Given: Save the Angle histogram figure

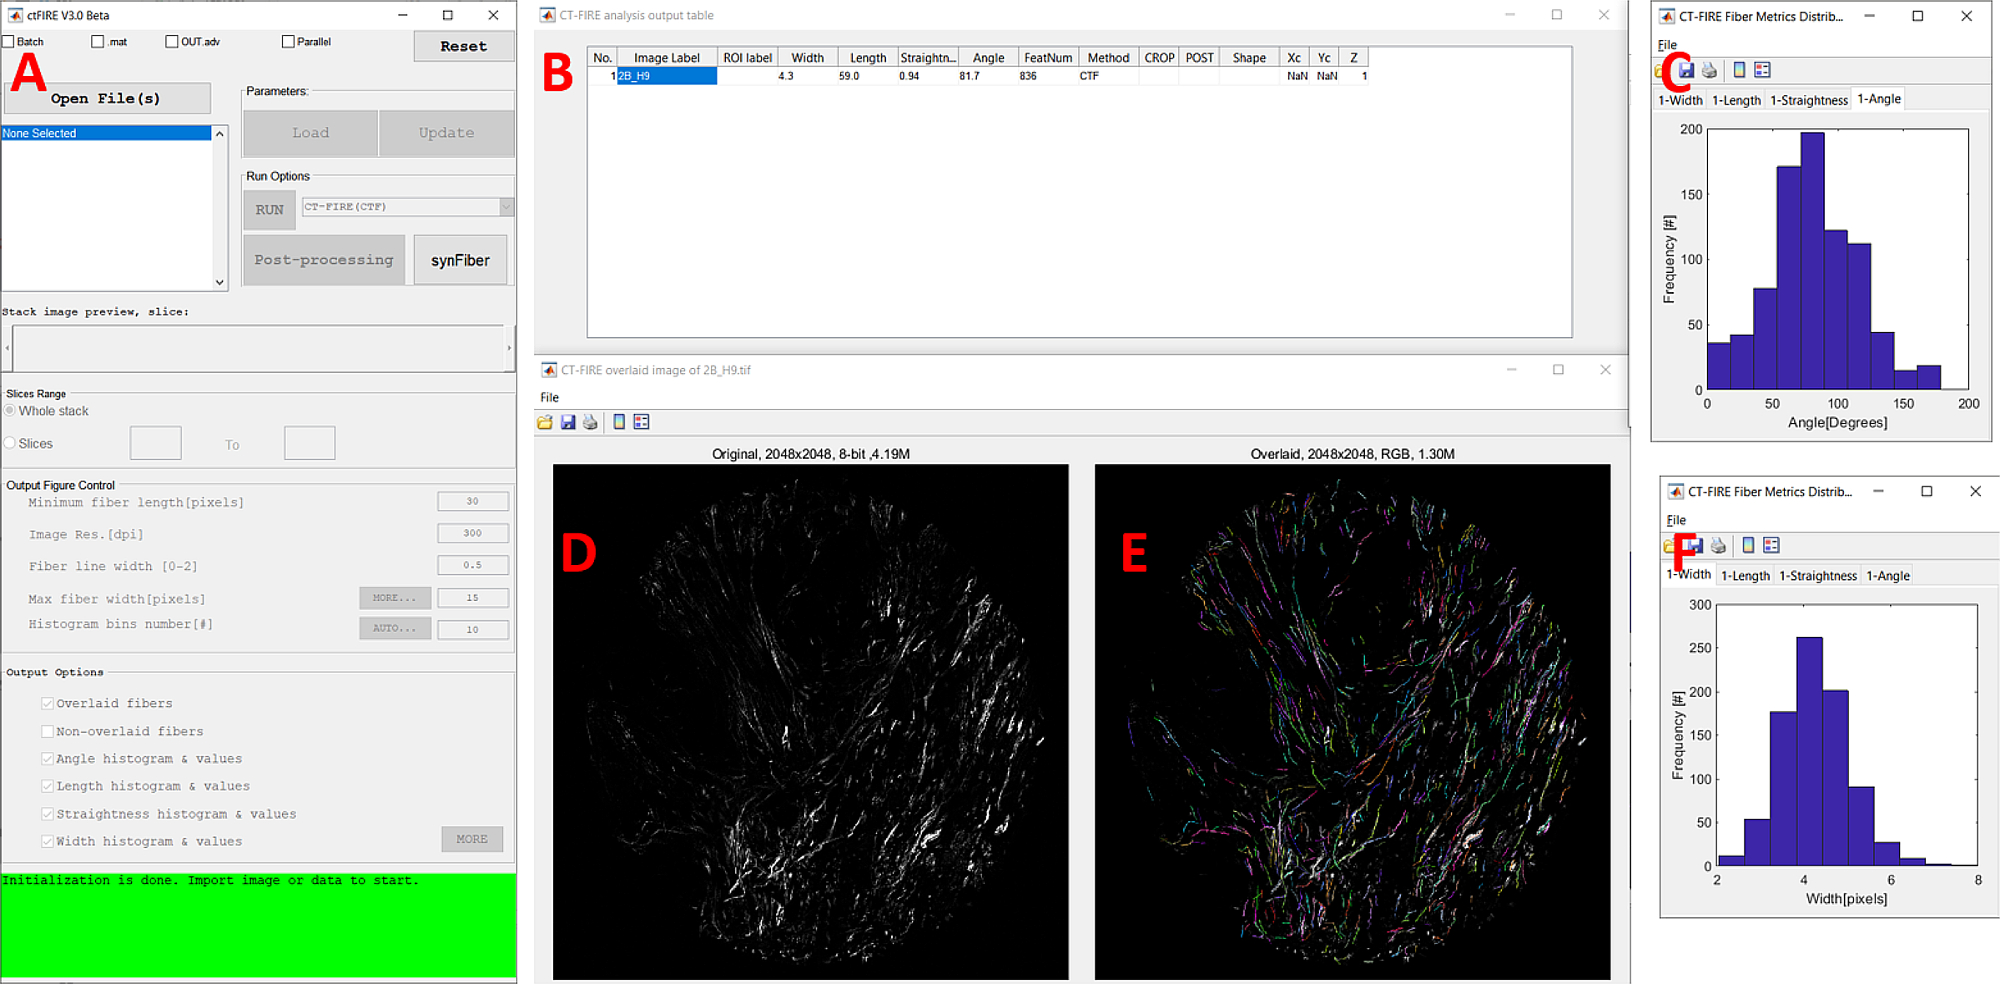Looking at the screenshot, I should pyautogui.click(x=1687, y=70).
